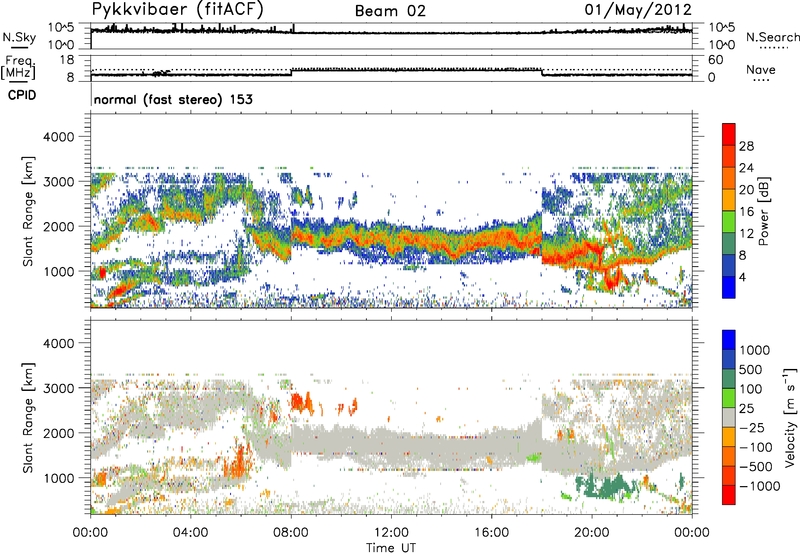The image size is (800, 554).
Task: Click the "-100" label on the velocity colorbar
Action: pos(758,447)
